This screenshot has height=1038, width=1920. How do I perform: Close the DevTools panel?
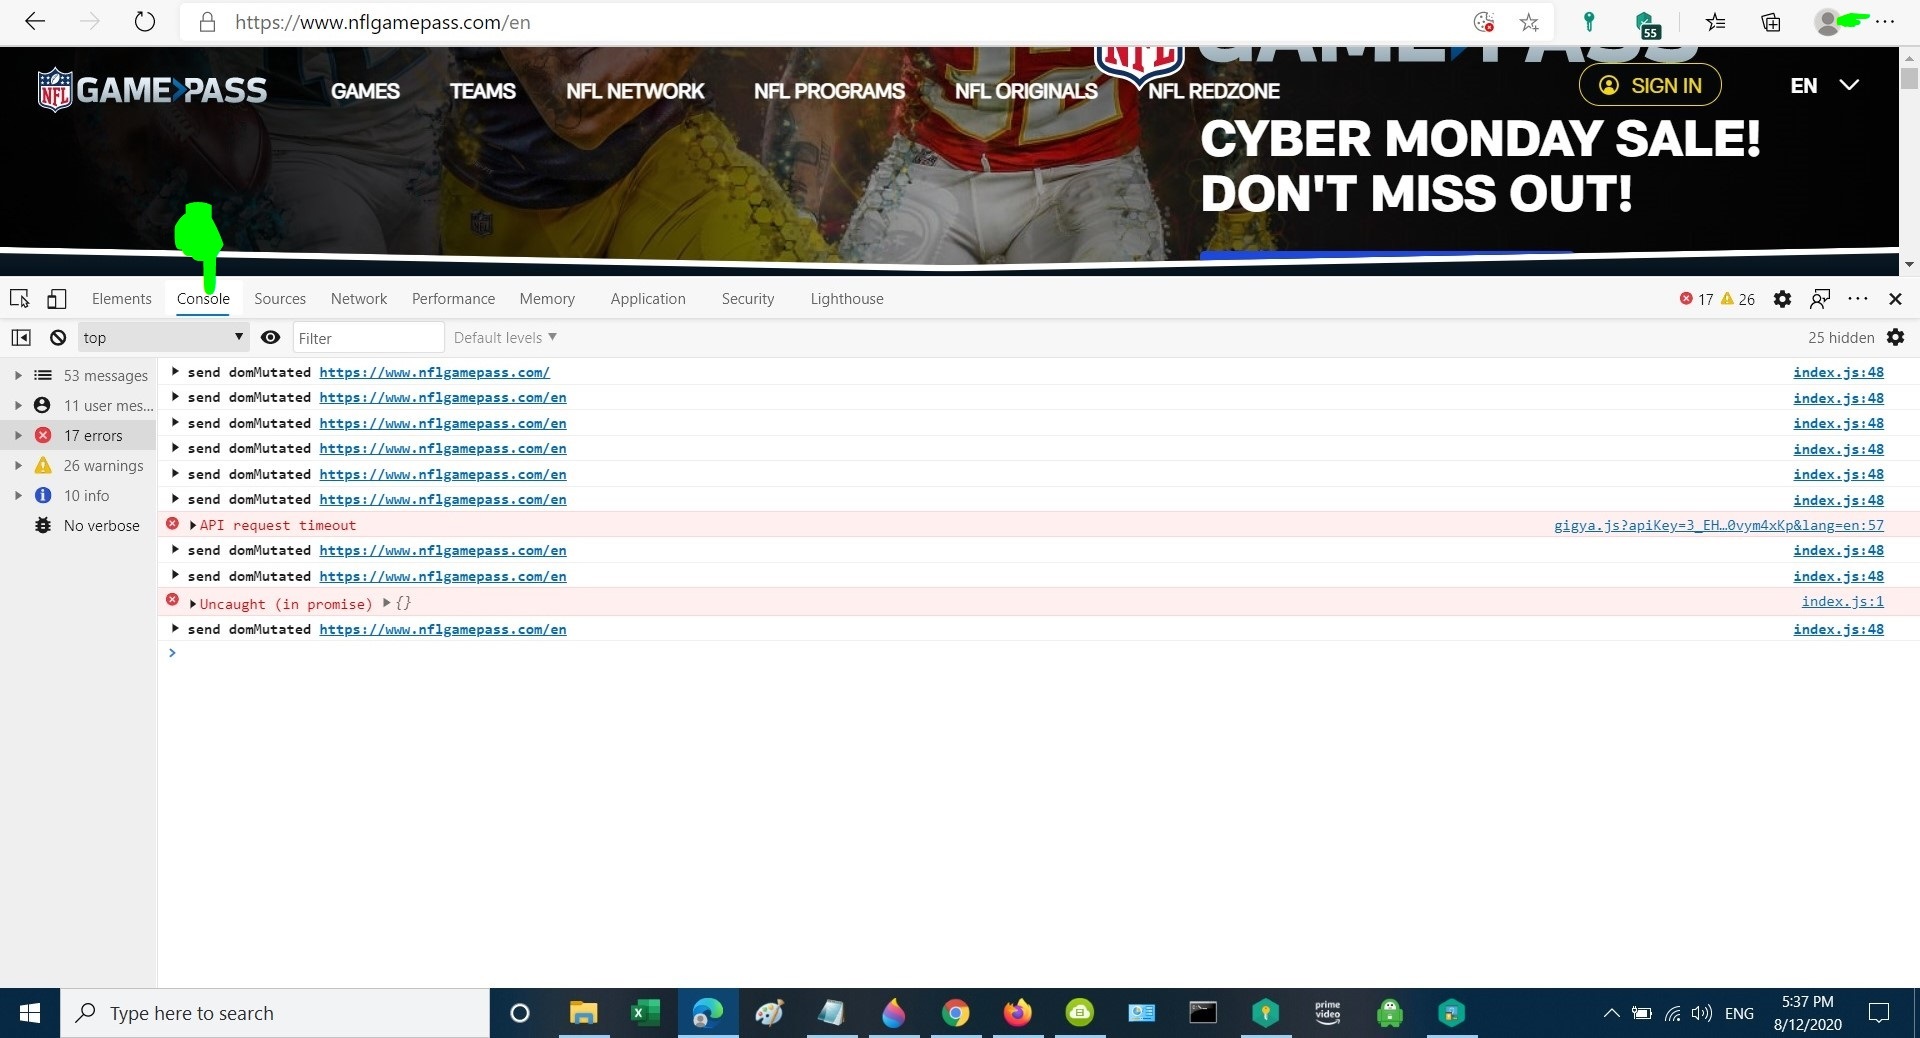click(1895, 299)
